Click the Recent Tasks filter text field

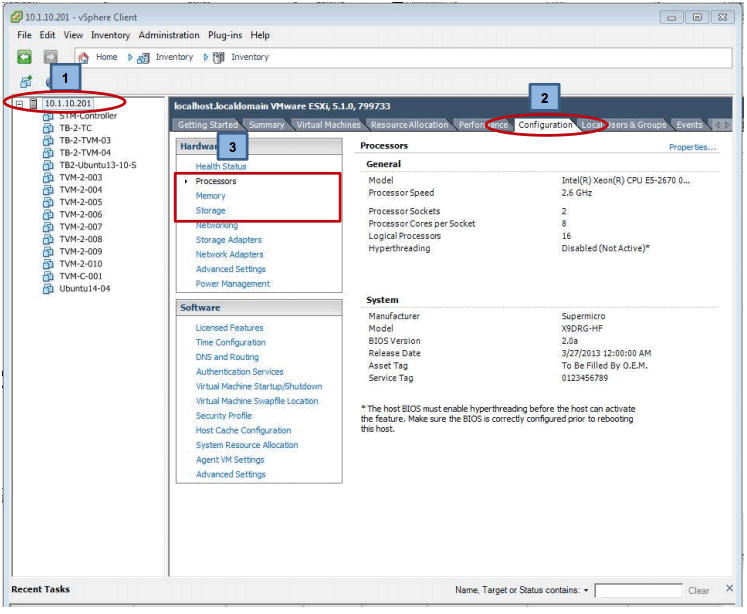tap(638, 591)
